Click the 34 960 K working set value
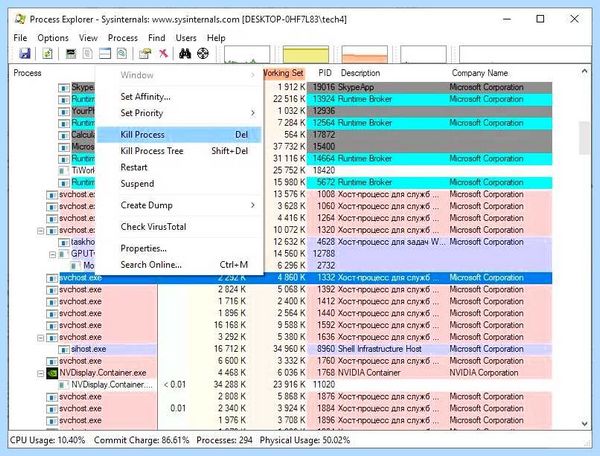Image resolution: width=600 pixels, height=456 pixels. pos(289,349)
